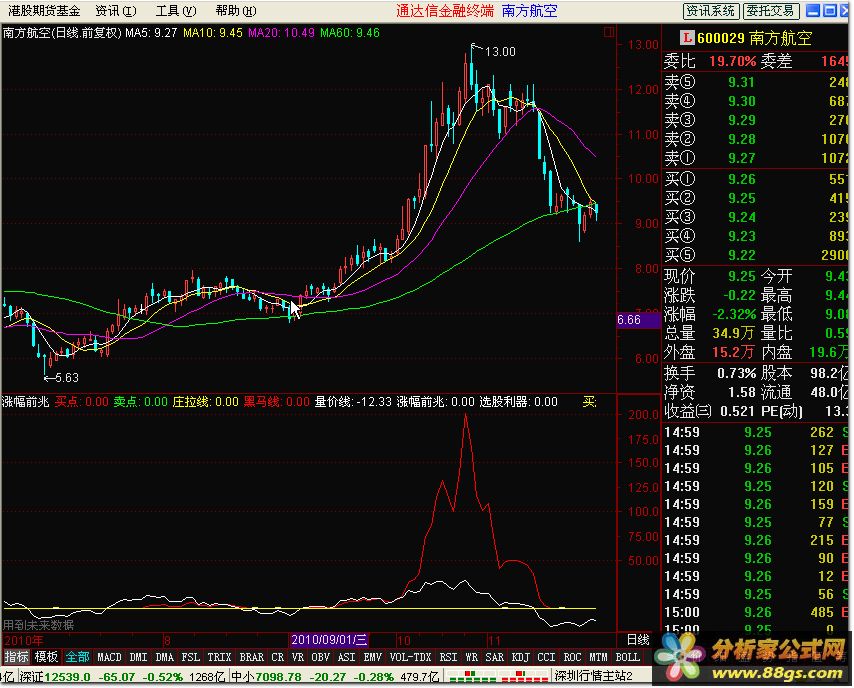Select the CCI indicator
The image size is (854, 688).
[546, 657]
